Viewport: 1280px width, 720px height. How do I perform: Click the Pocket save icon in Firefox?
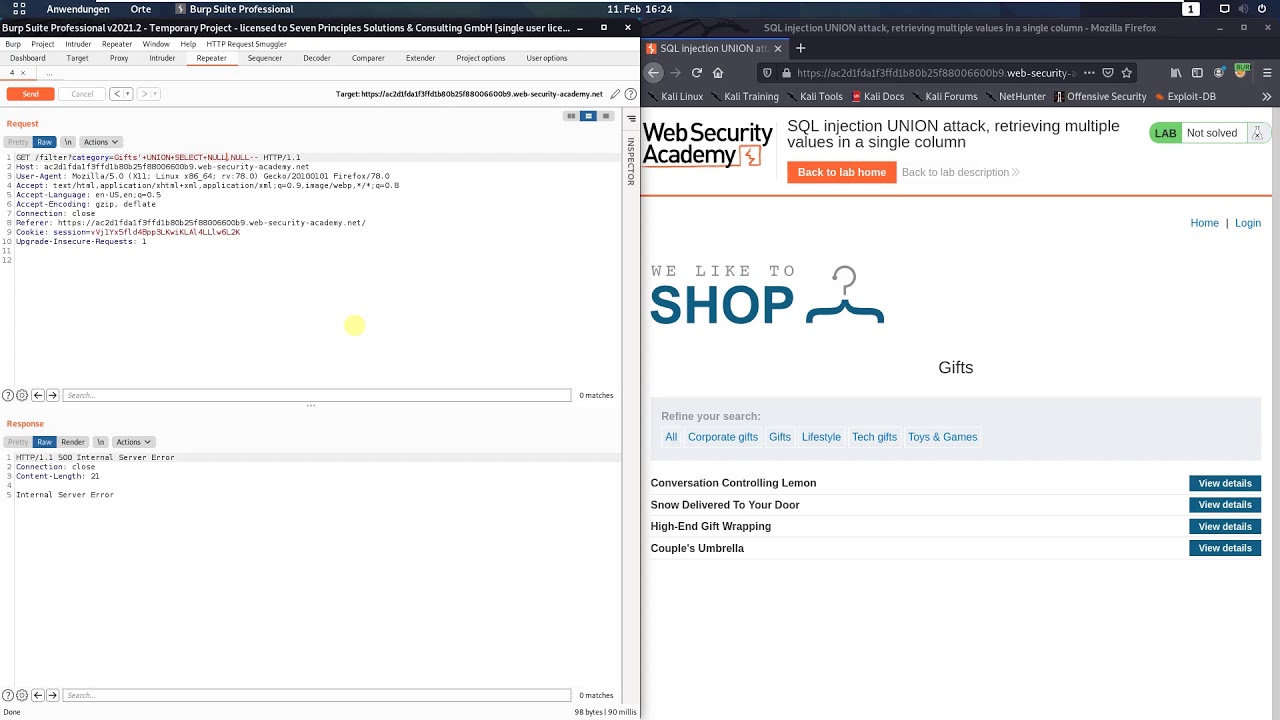1108,73
